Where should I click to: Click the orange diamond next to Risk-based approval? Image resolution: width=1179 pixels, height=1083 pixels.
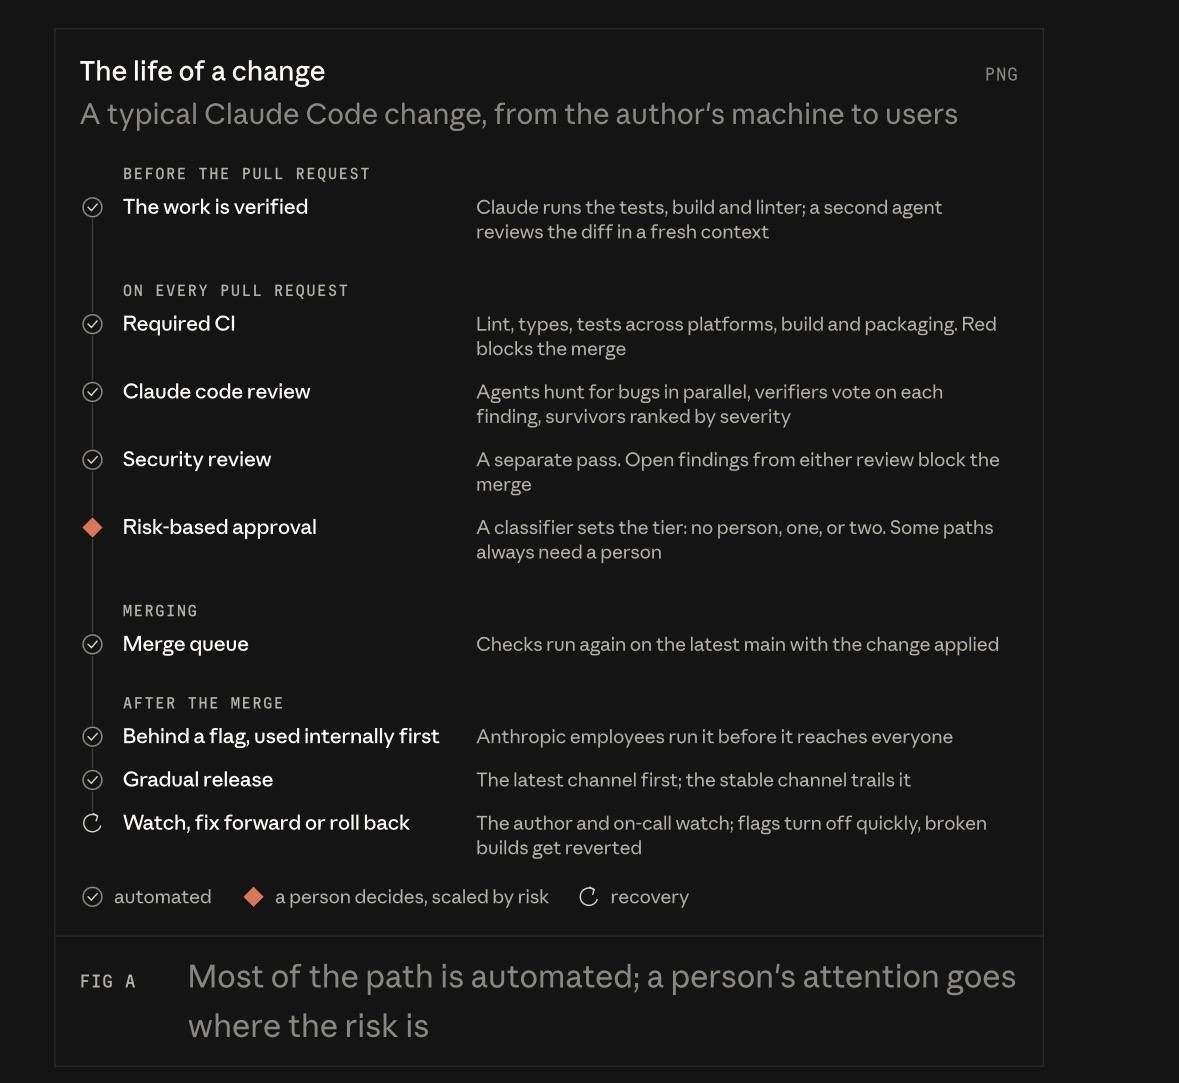tap(92, 527)
